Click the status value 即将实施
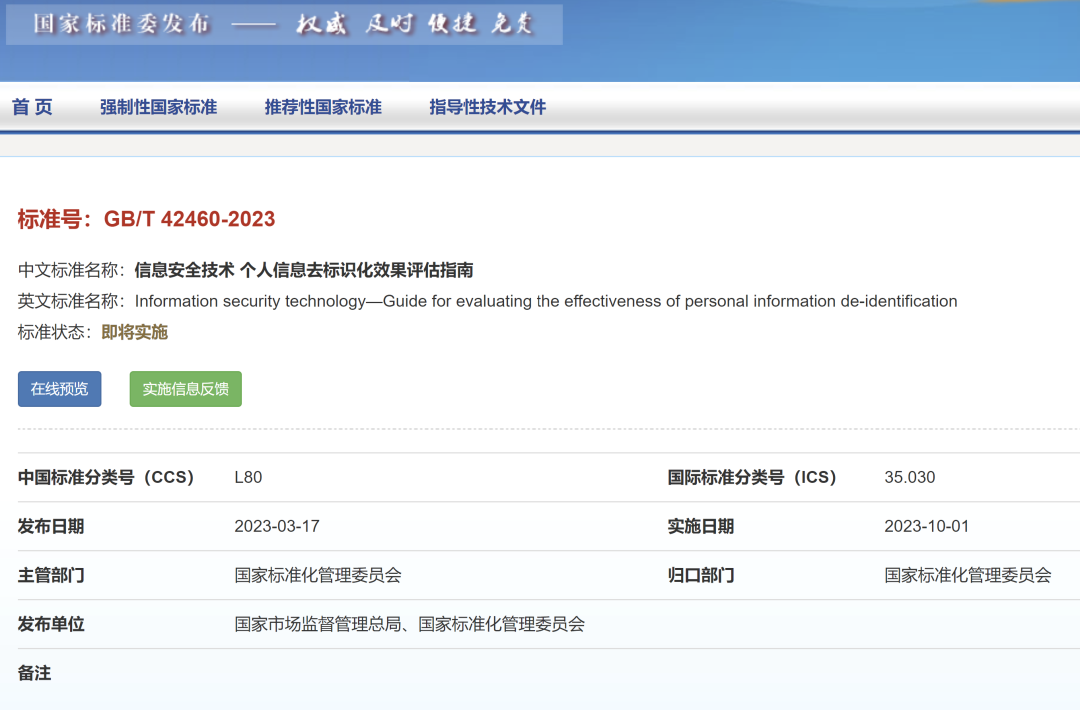Viewport: 1080px width, 710px height. pyautogui.click(x=134, y=333)
